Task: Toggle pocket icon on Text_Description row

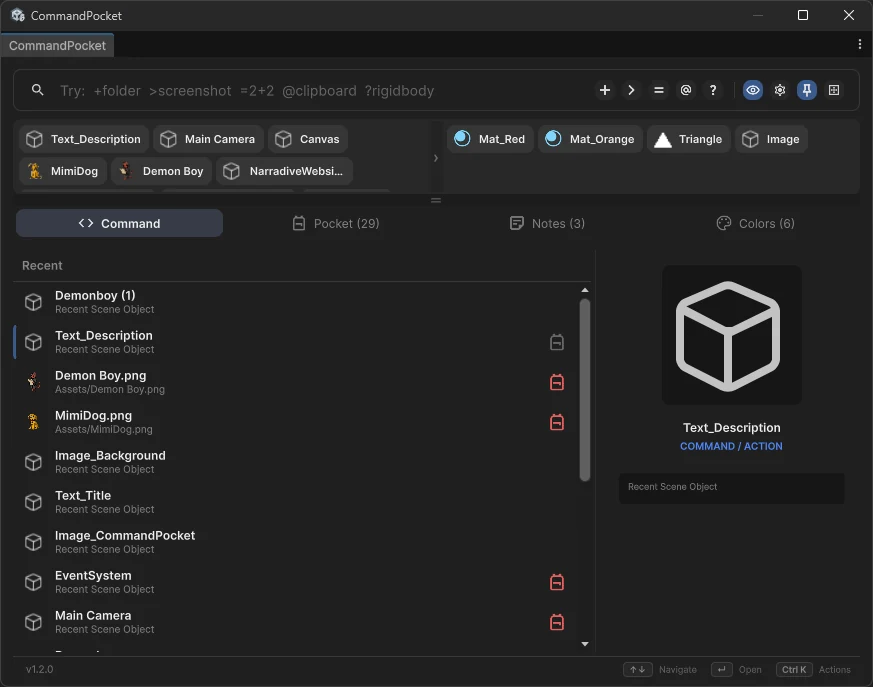Action: point(557,342)
